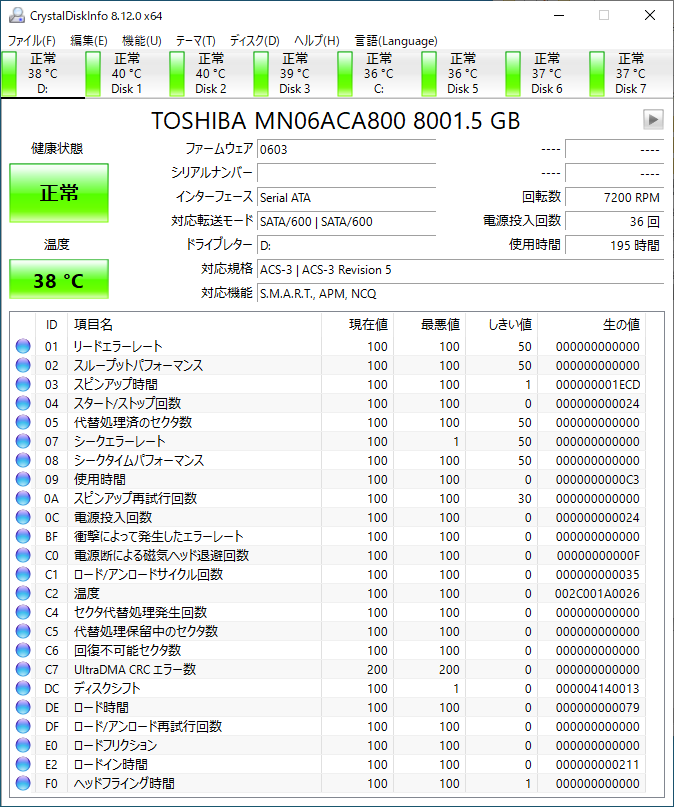Switch to the C: disk tab

point(379,74)
